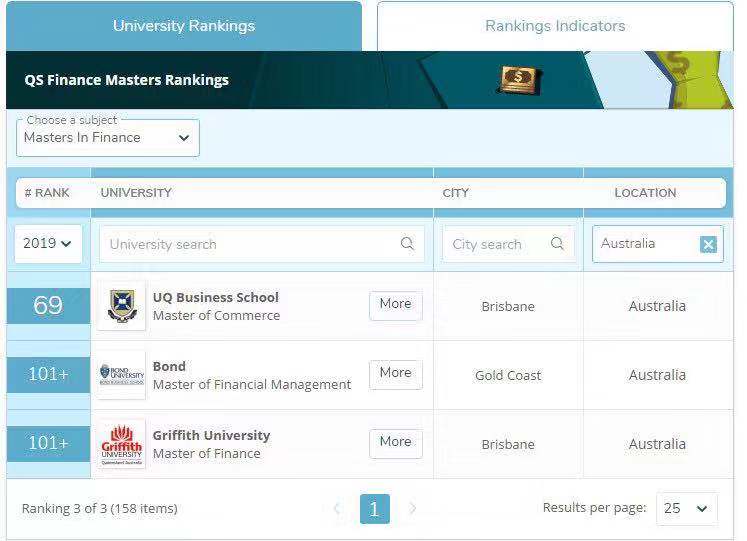This screenshot has width=747, height=541.
Task: Switch to the Rankings Indicators tab
Action: pyautogui.click(x=555, y=26)
